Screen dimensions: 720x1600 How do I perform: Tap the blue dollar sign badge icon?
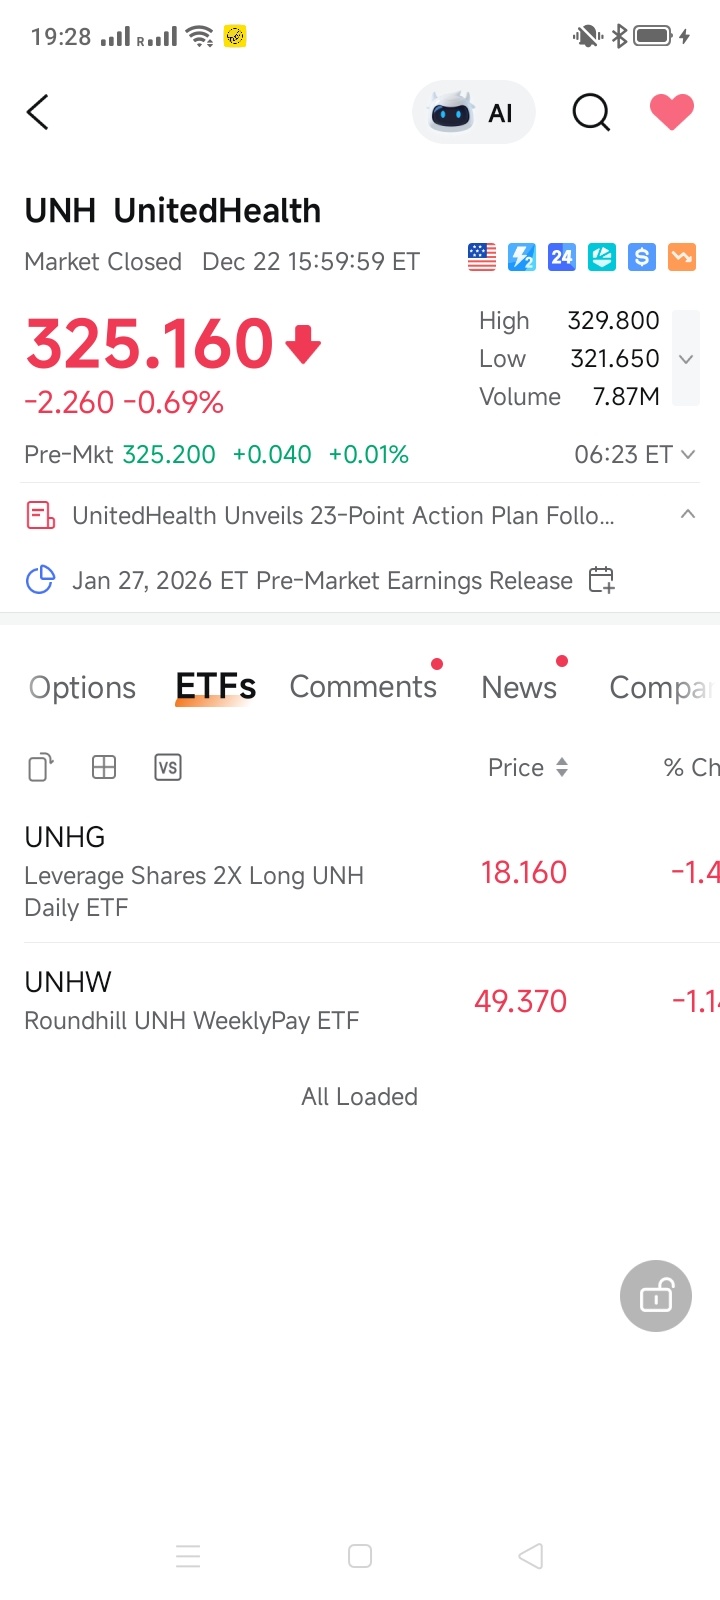642,257
